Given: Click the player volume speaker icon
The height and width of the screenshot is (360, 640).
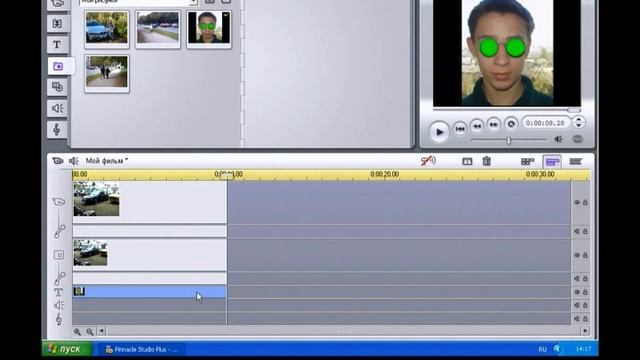Looking at the screenshot, I should (x=558, y=139).
